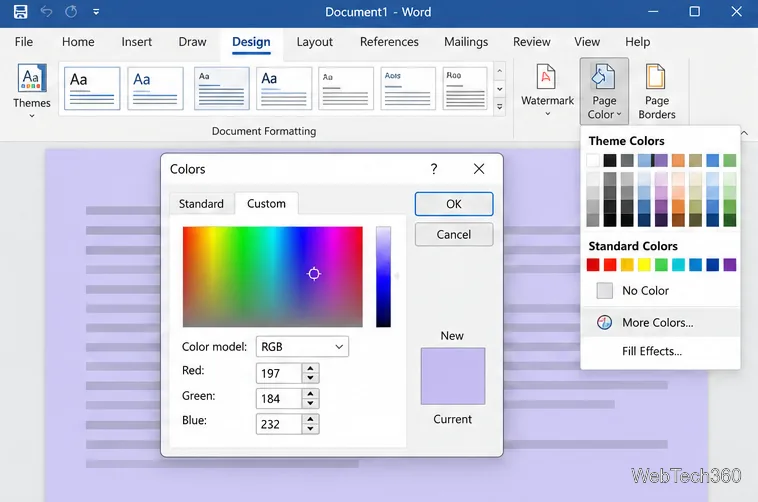Viewport: 758px width, 502px height.
Task: Pick yellow standard color swatch
Action: tap(644, 265)
